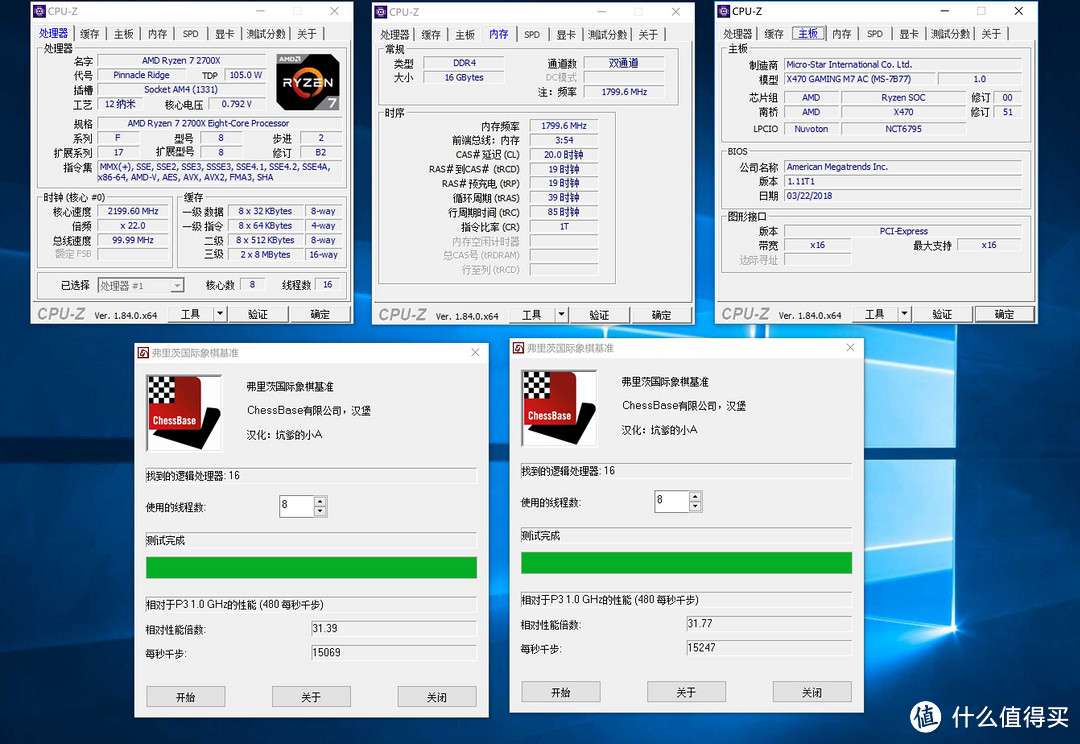The image size is (1080, 744).
Task: Open the 处理器 #1 selection dropdown
Action: (141, 285)
